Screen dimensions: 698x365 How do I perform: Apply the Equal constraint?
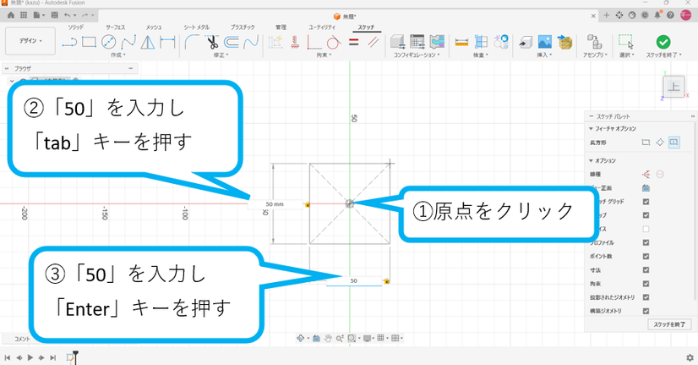(354, 42)
